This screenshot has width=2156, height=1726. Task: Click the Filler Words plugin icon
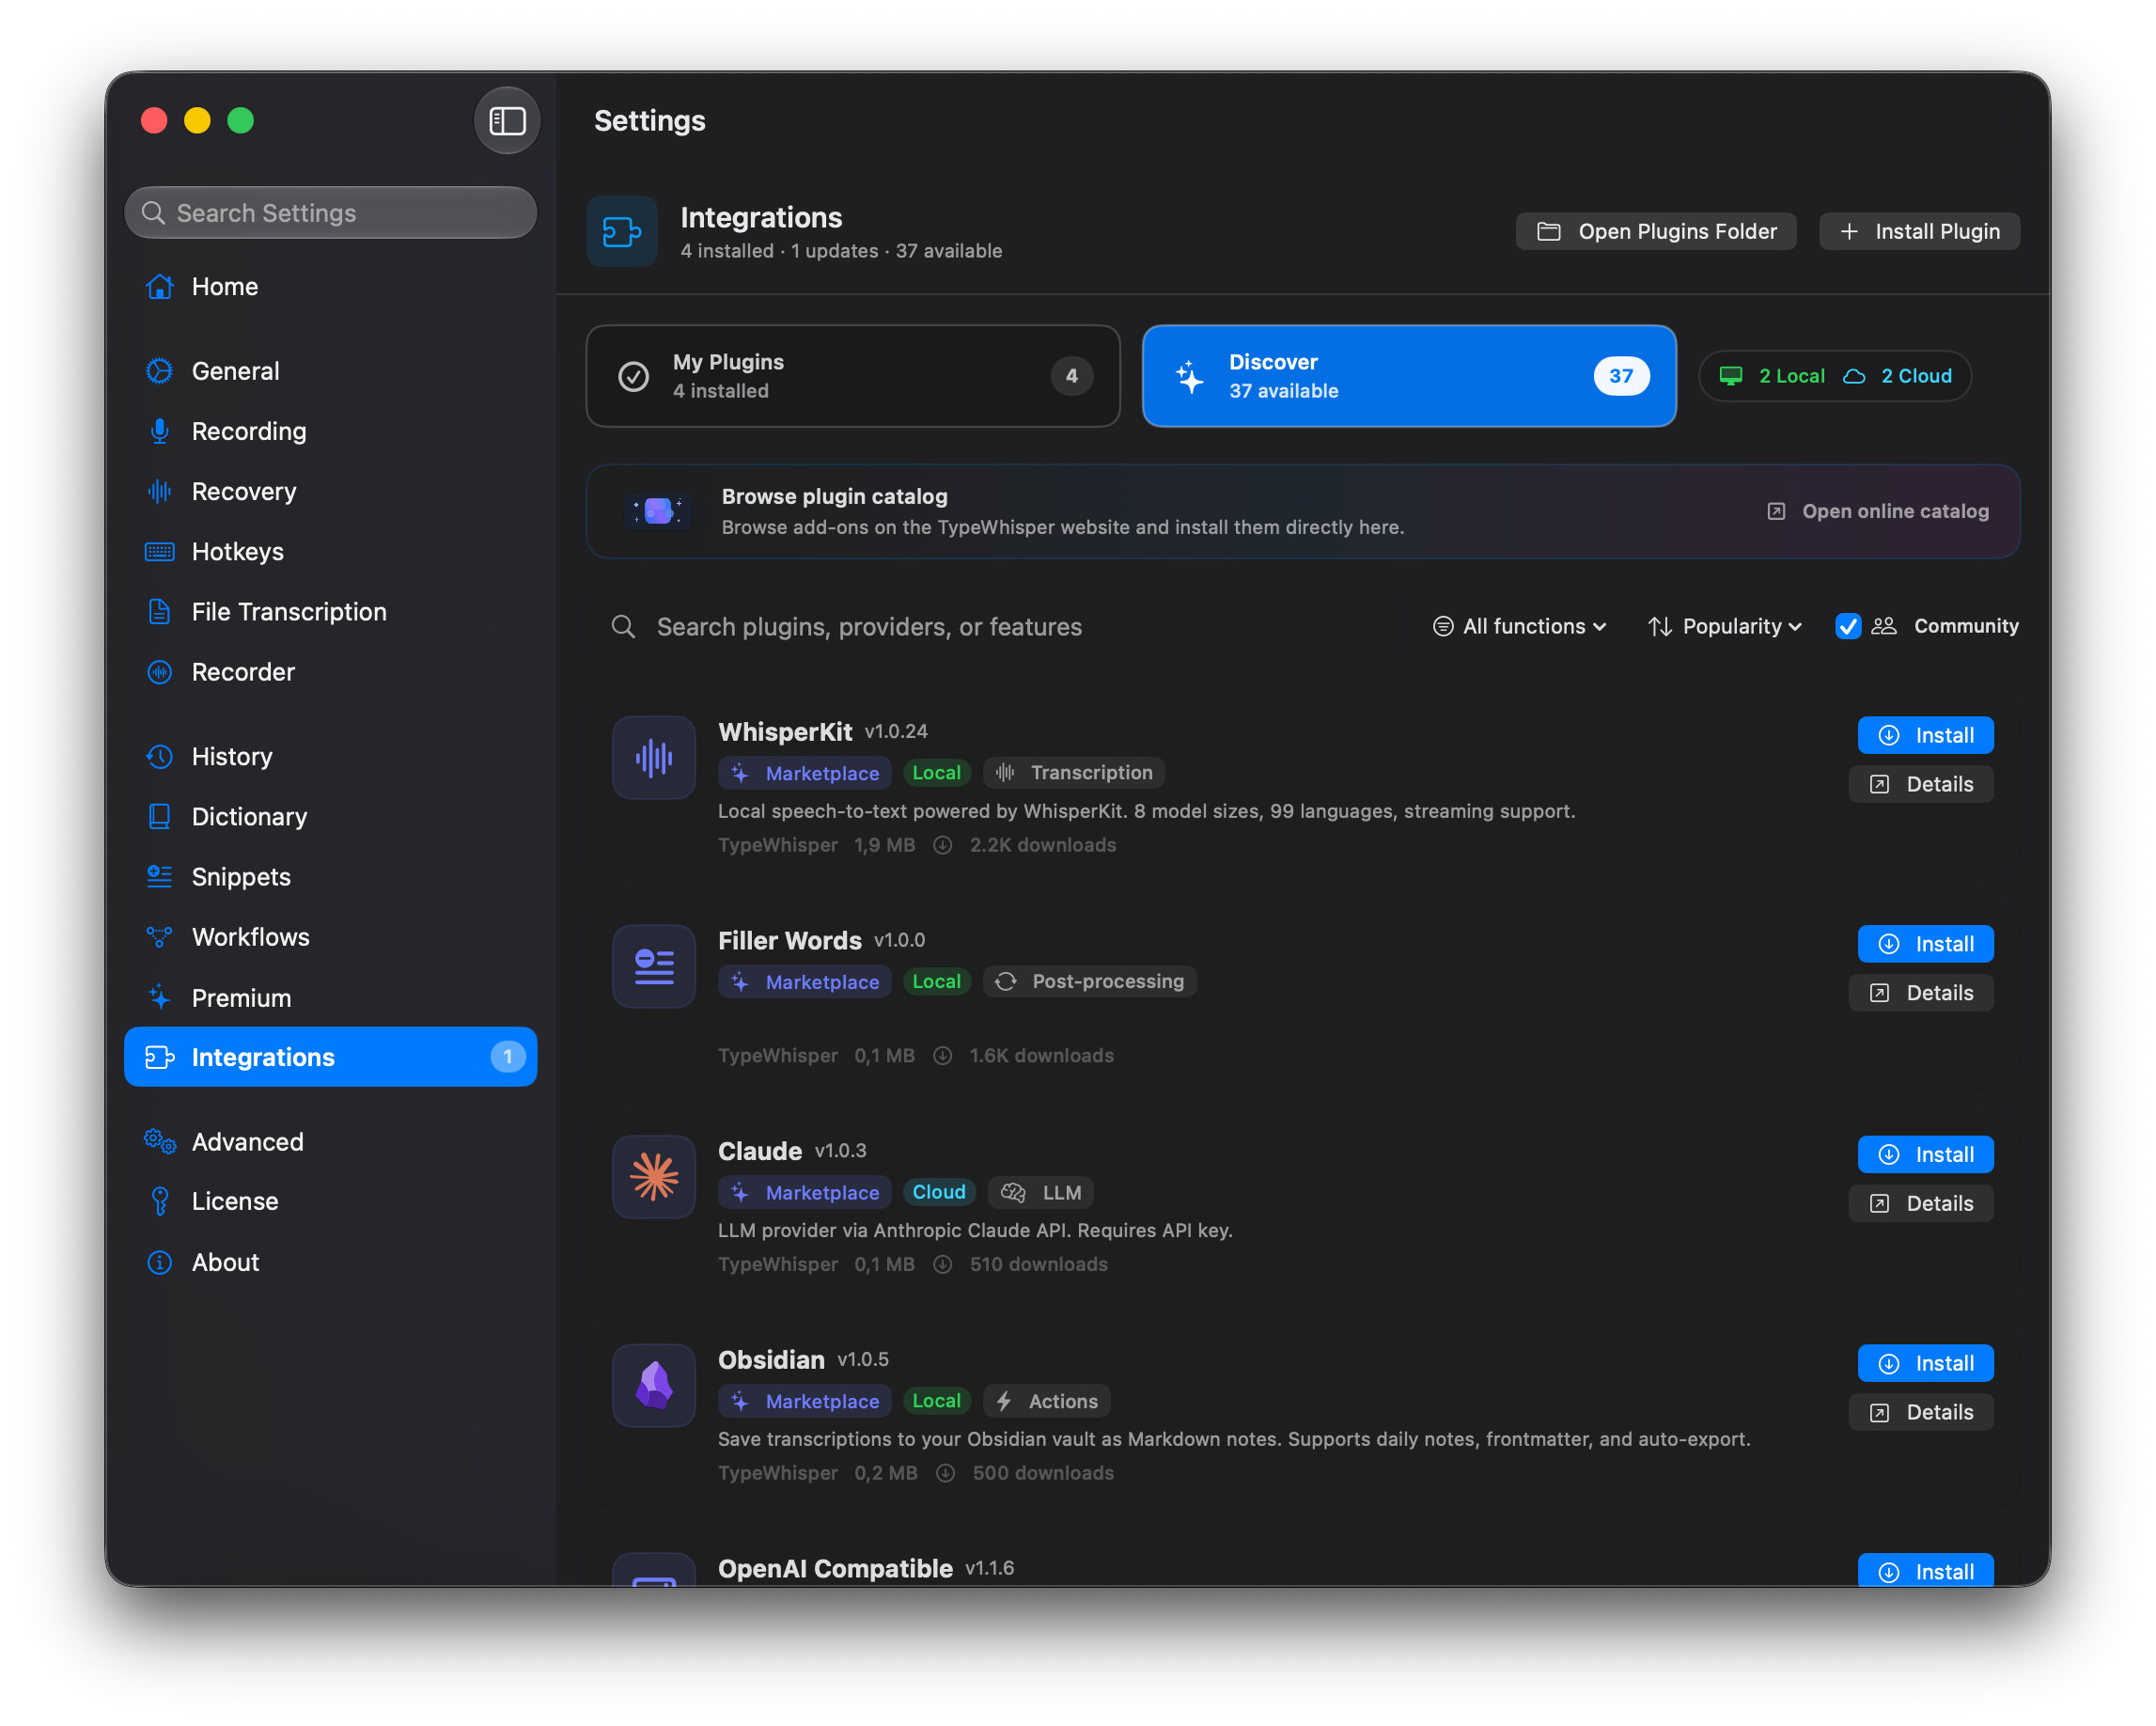click(x=654, y=967)
